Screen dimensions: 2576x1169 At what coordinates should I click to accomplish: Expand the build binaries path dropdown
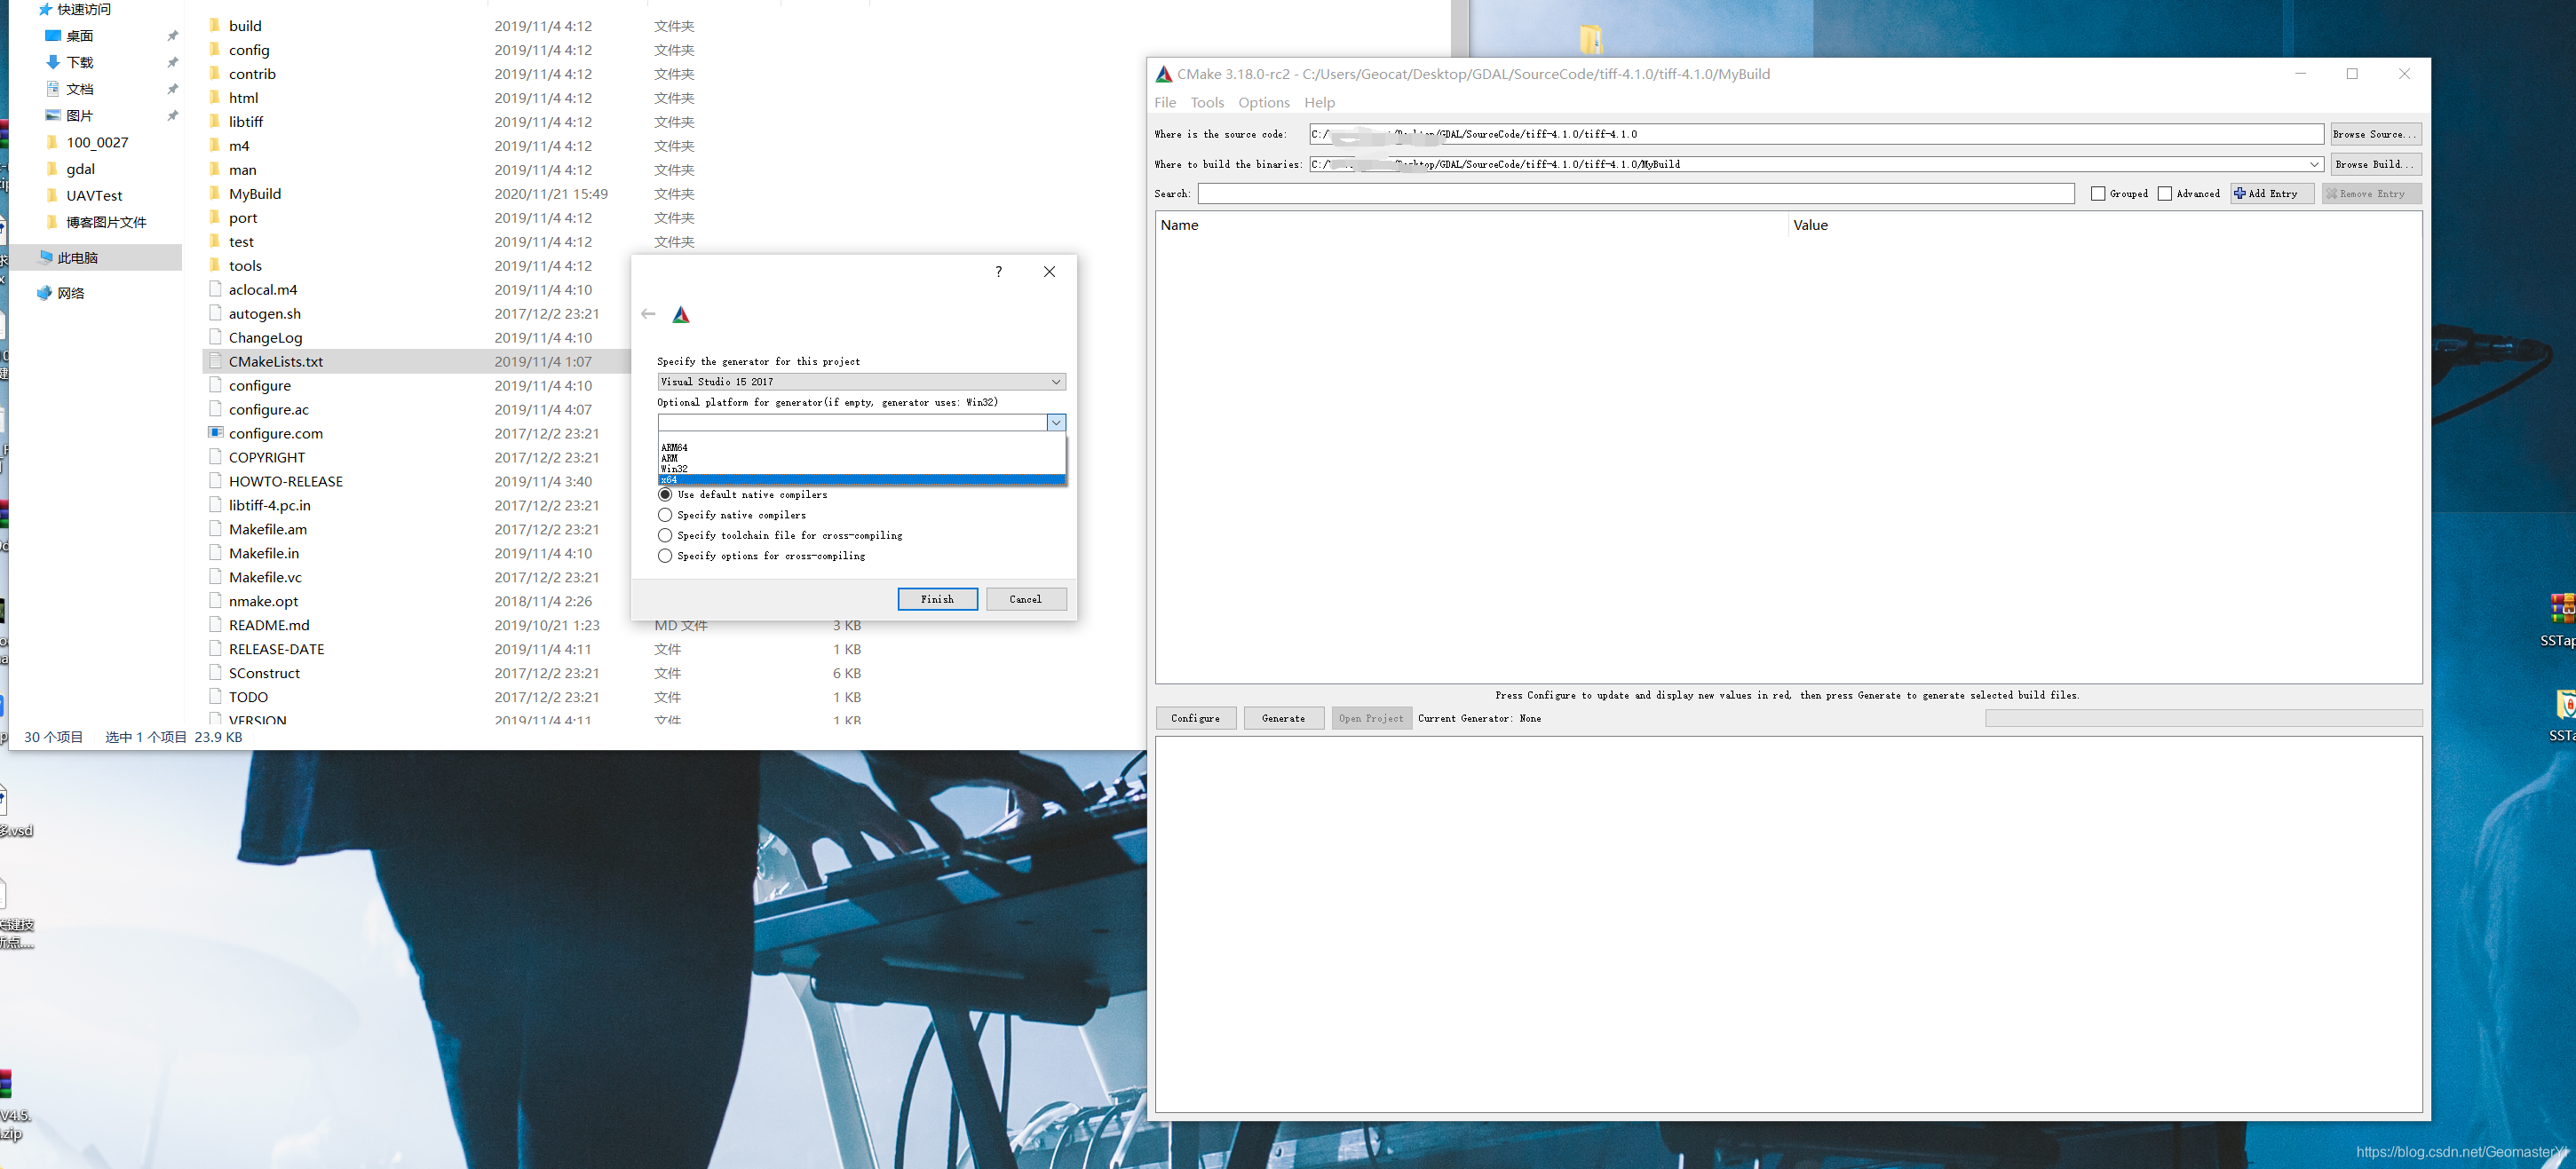coord(2313,164)
